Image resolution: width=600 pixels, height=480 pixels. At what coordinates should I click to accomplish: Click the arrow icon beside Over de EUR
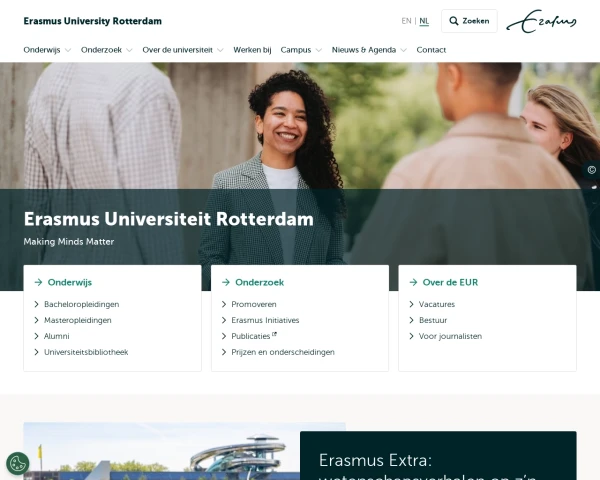click(413, 282)
